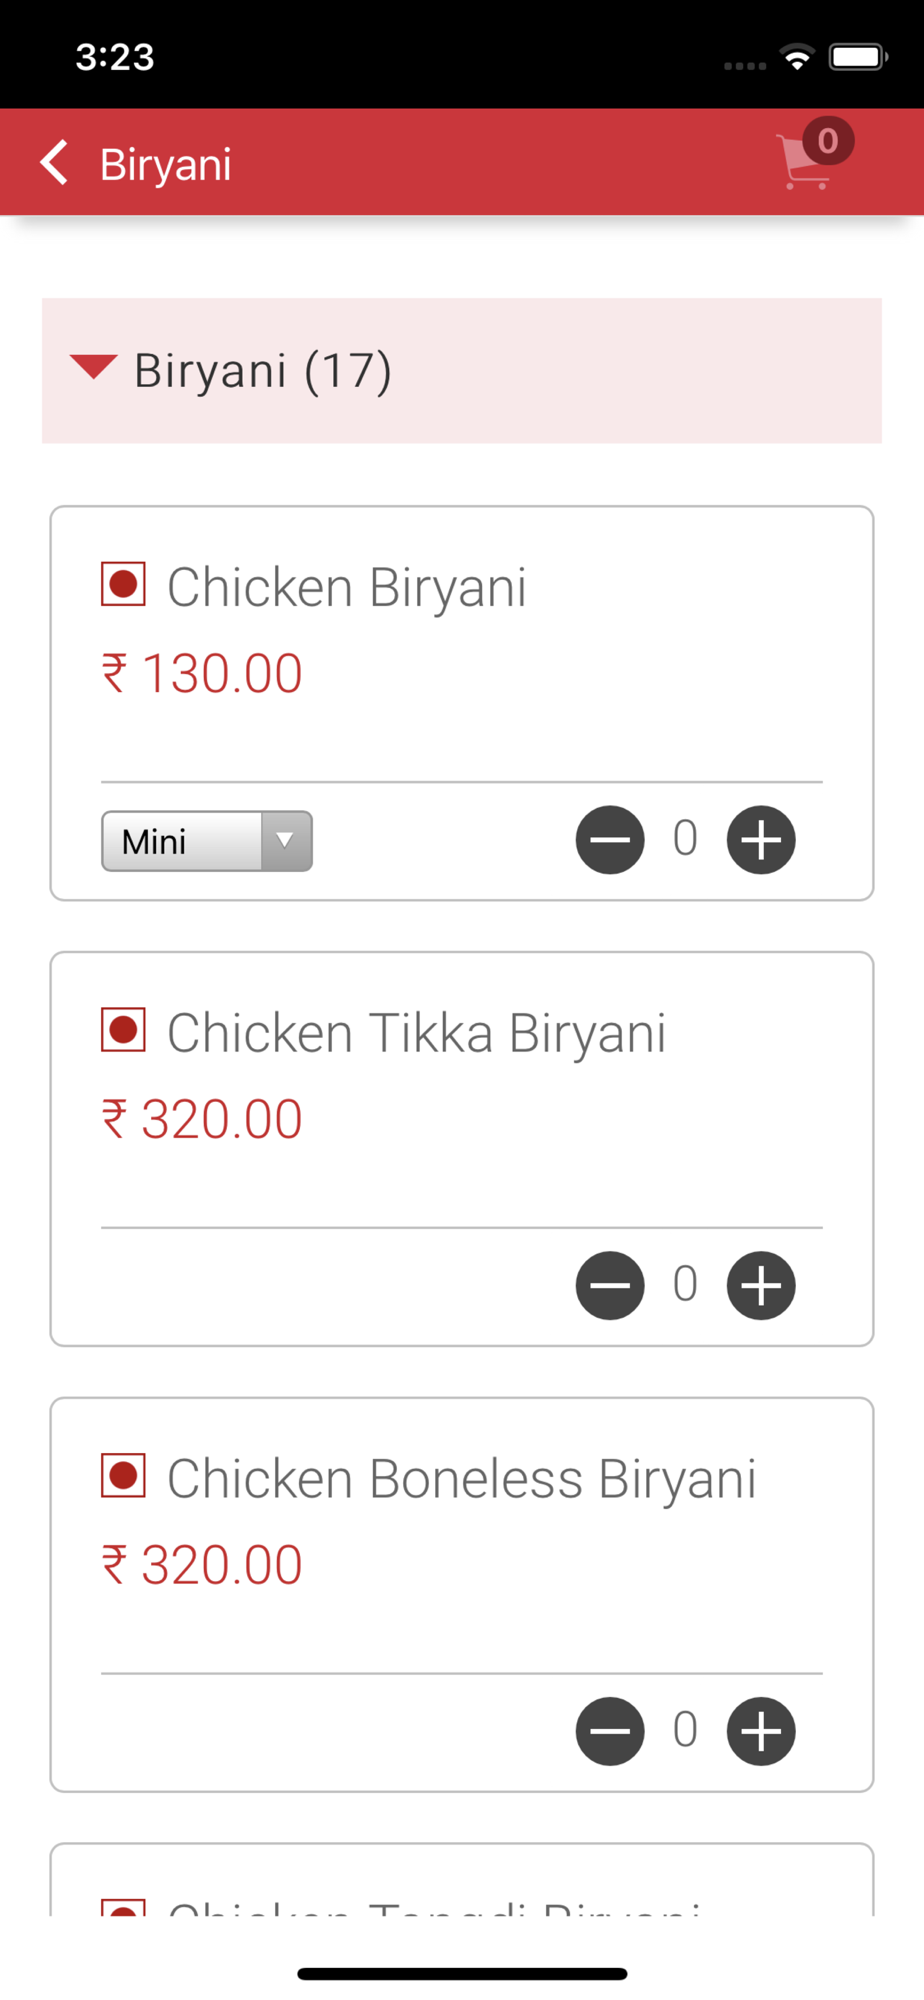Screen dimensions: 924x2000
Task: Open the partially visible fourth biryani card
Action: 462,1879
